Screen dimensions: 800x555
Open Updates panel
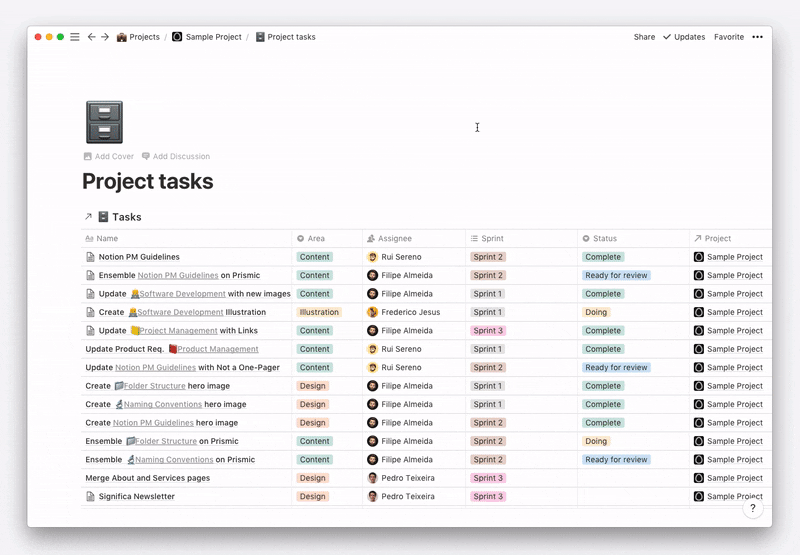(x=684, y=37)
